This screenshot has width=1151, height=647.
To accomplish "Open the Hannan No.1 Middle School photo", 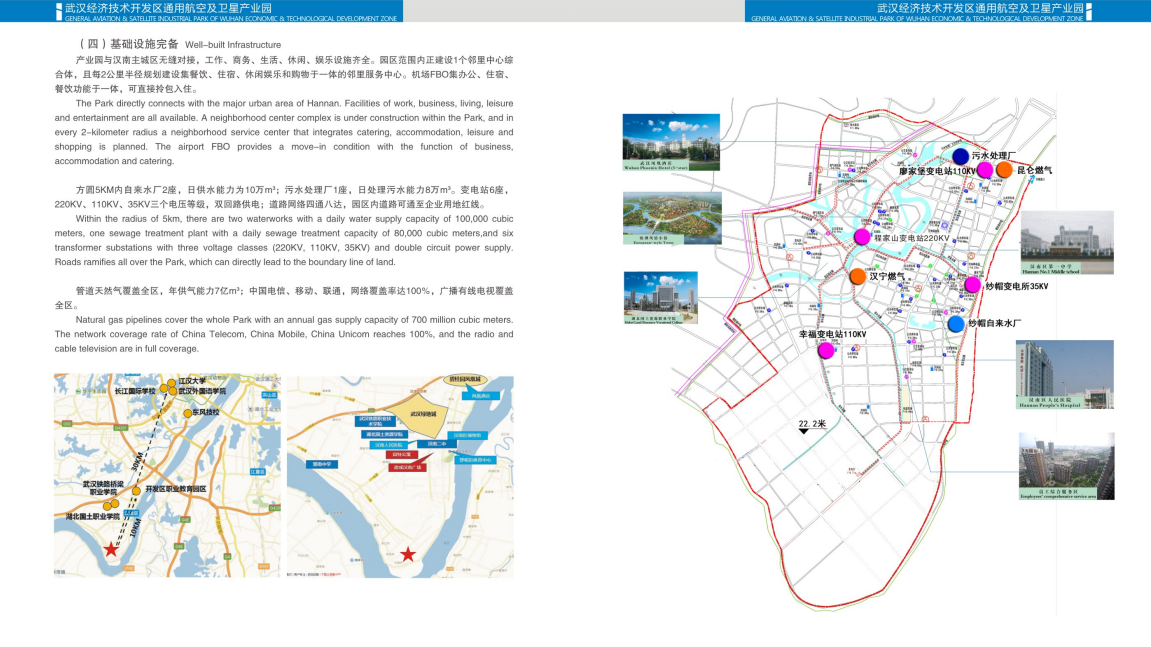I will coord(1067,242).
